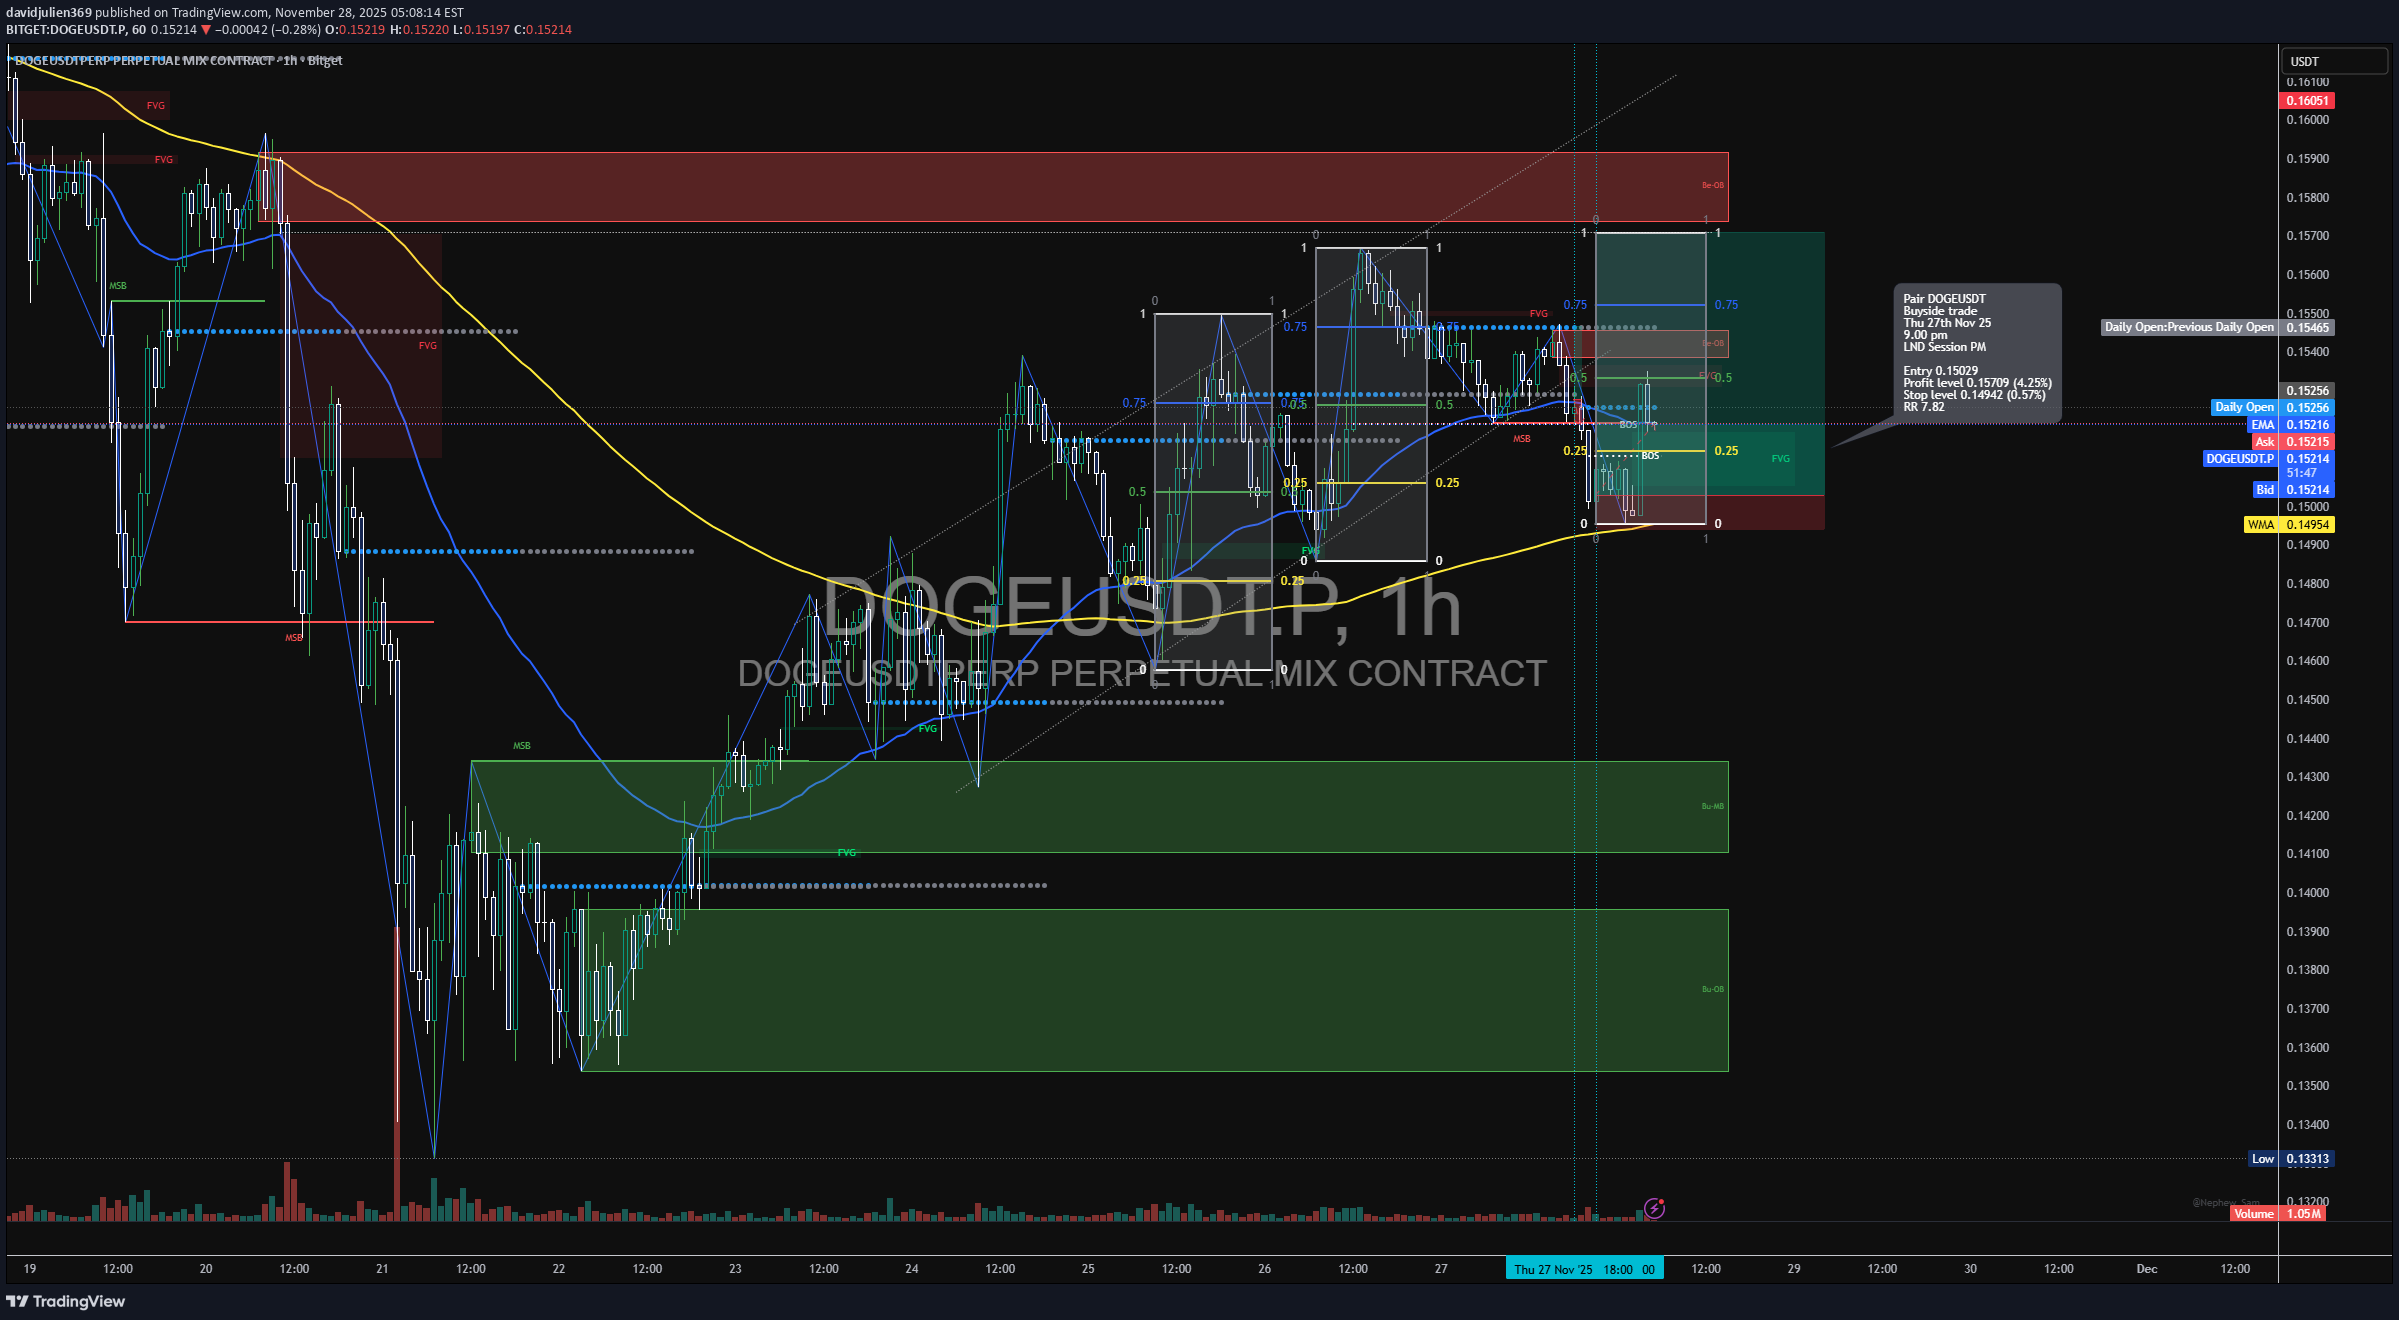The width and height of the screenshot is (2399, 1320).
Task: Click the TradingView logo at bottom-left
Action: [x=66, y=1301]
